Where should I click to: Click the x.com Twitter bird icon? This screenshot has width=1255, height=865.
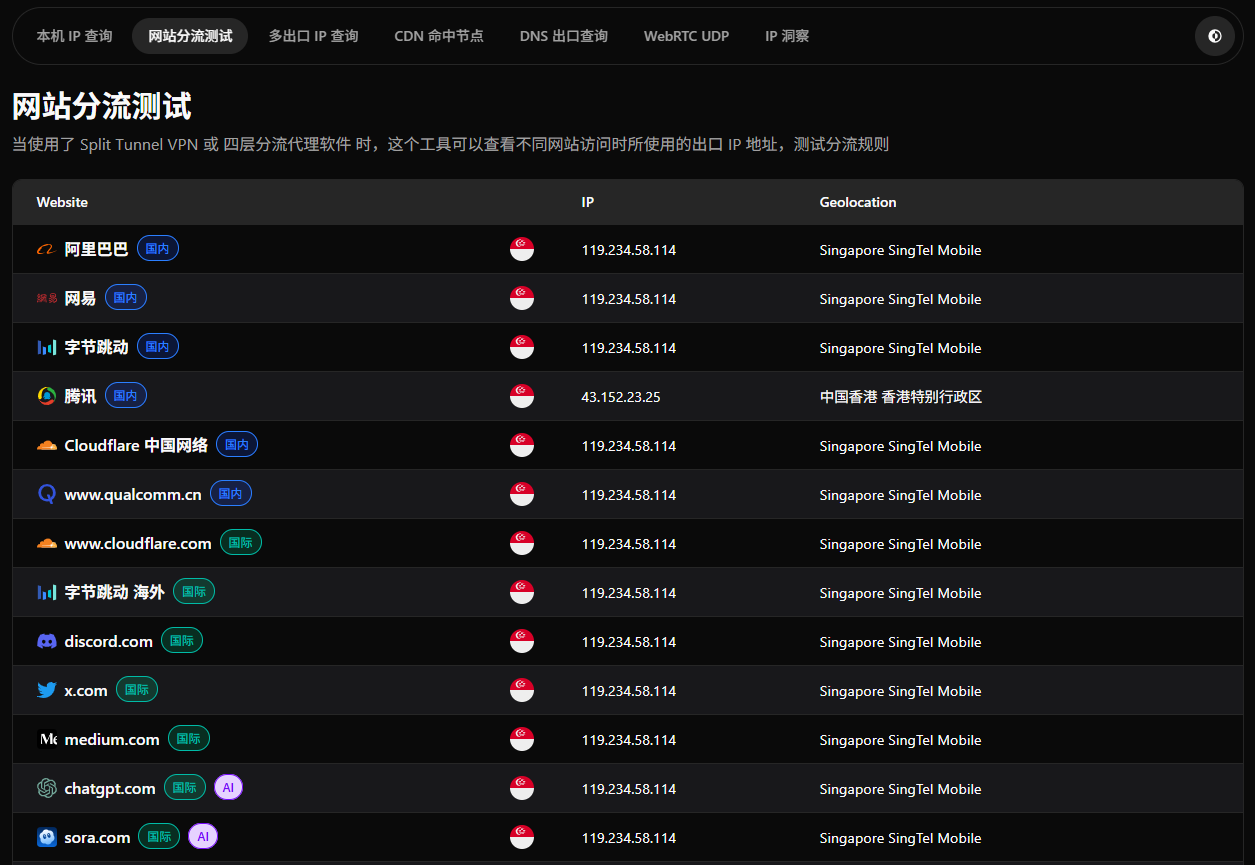(46, 691)
